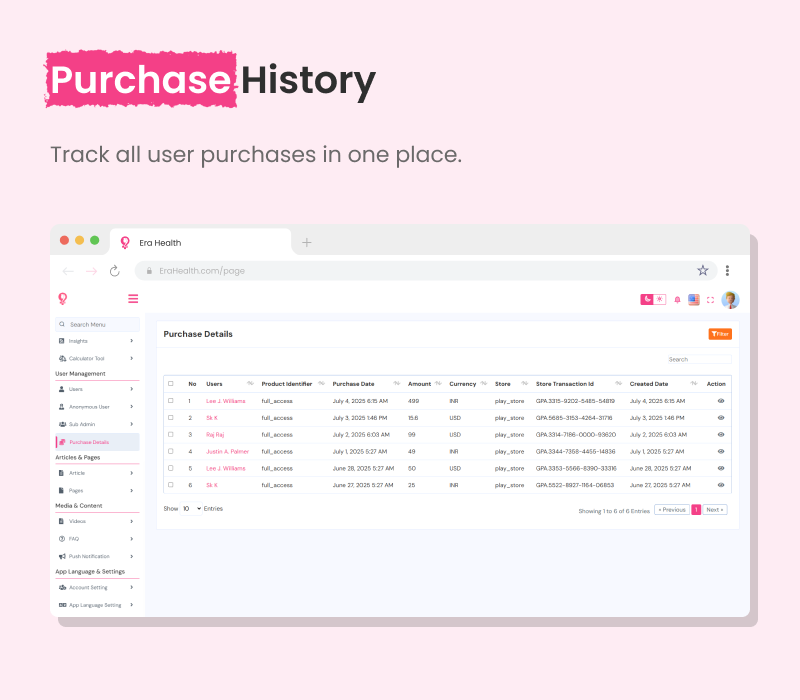This screenshot has width=800, height=700.
Task: Sort by Amount column
Action: [438, 384]
